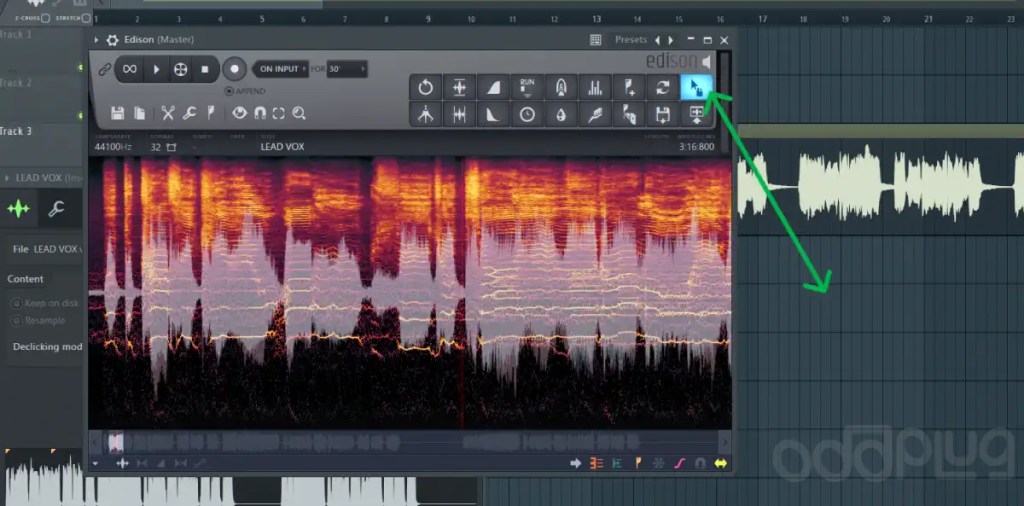This screenshot has height=506, width=1024.
Task: Open the ON INPUT record mode dropdown
Action: (281, 69)
